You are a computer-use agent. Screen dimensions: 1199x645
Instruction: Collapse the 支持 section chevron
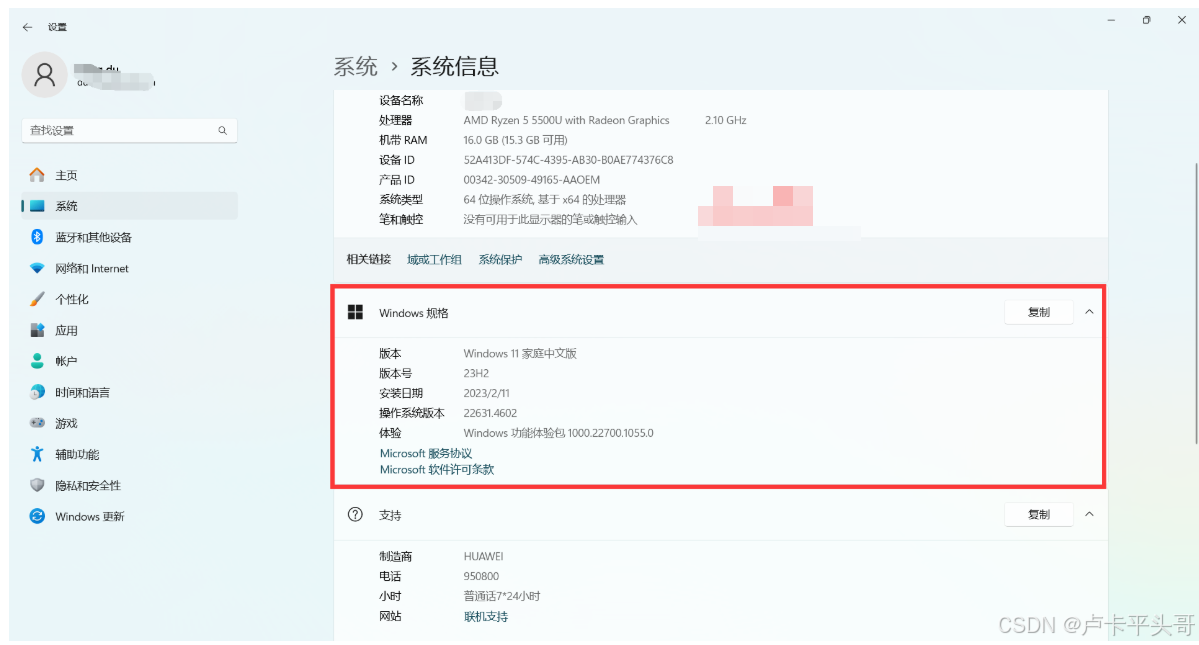click(x=1089, y=514)
